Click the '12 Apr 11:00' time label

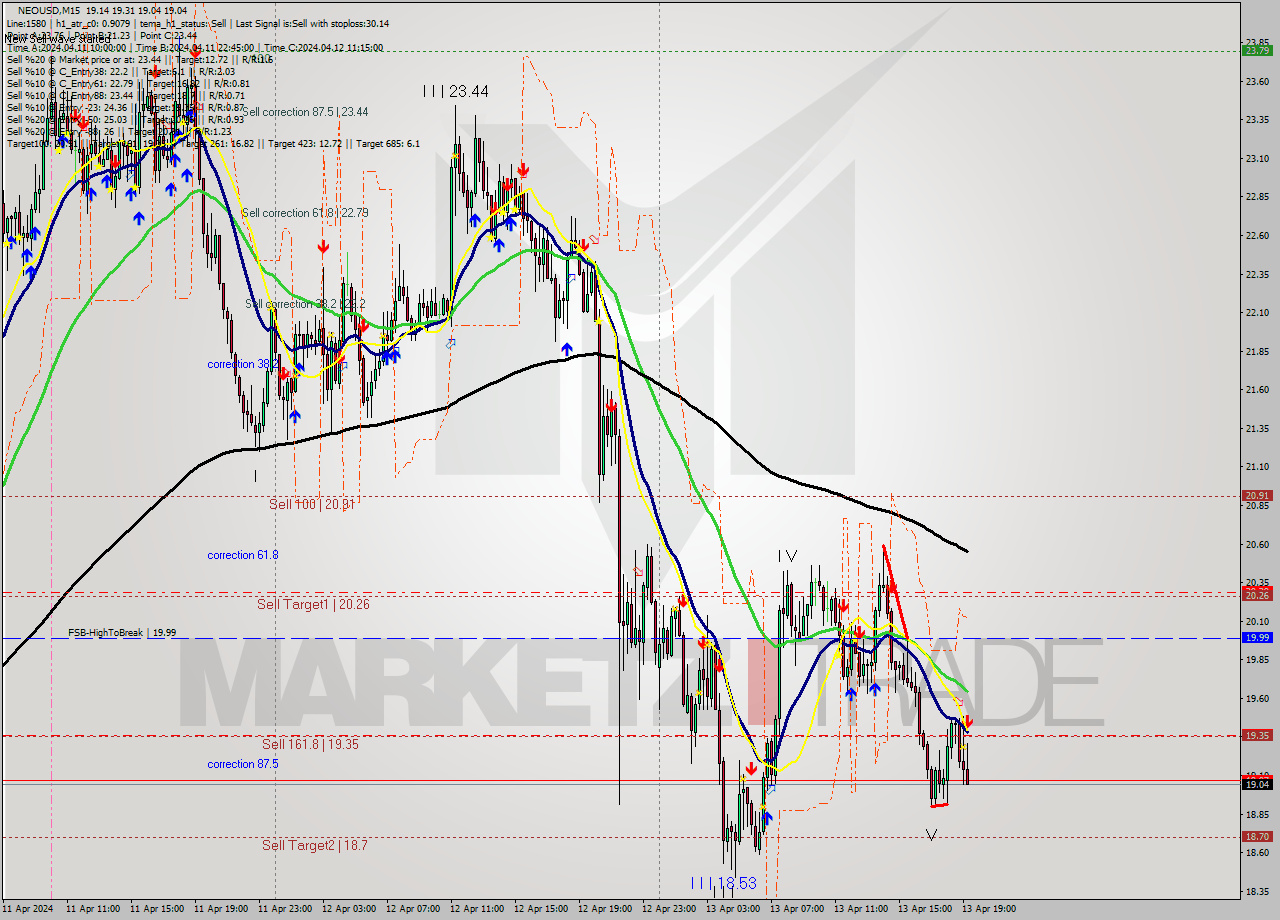tap(478, 909)
